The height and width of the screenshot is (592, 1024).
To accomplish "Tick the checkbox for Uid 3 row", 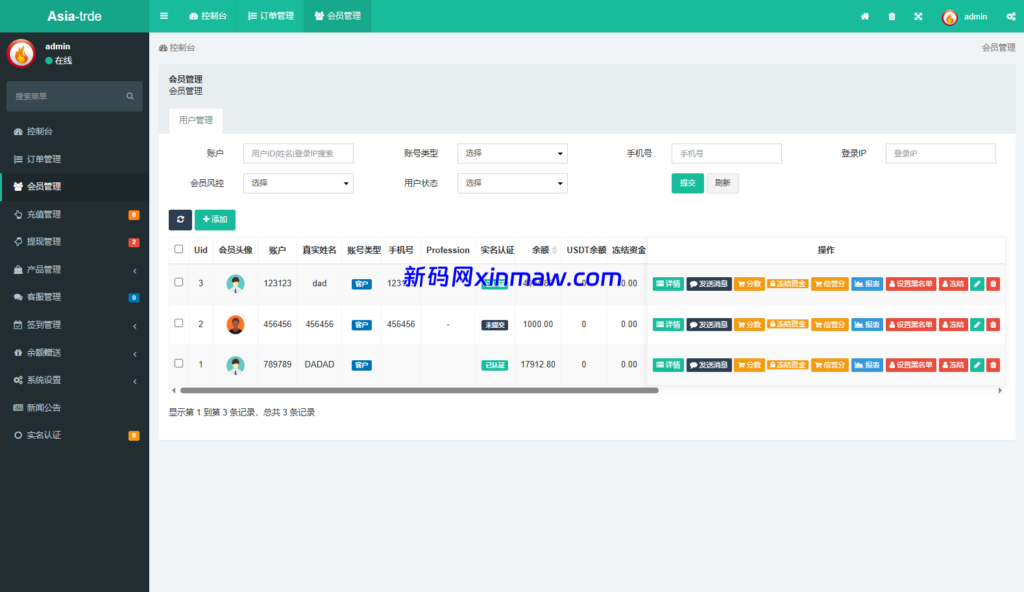I will pyautogui.click(x=178, y=282).
